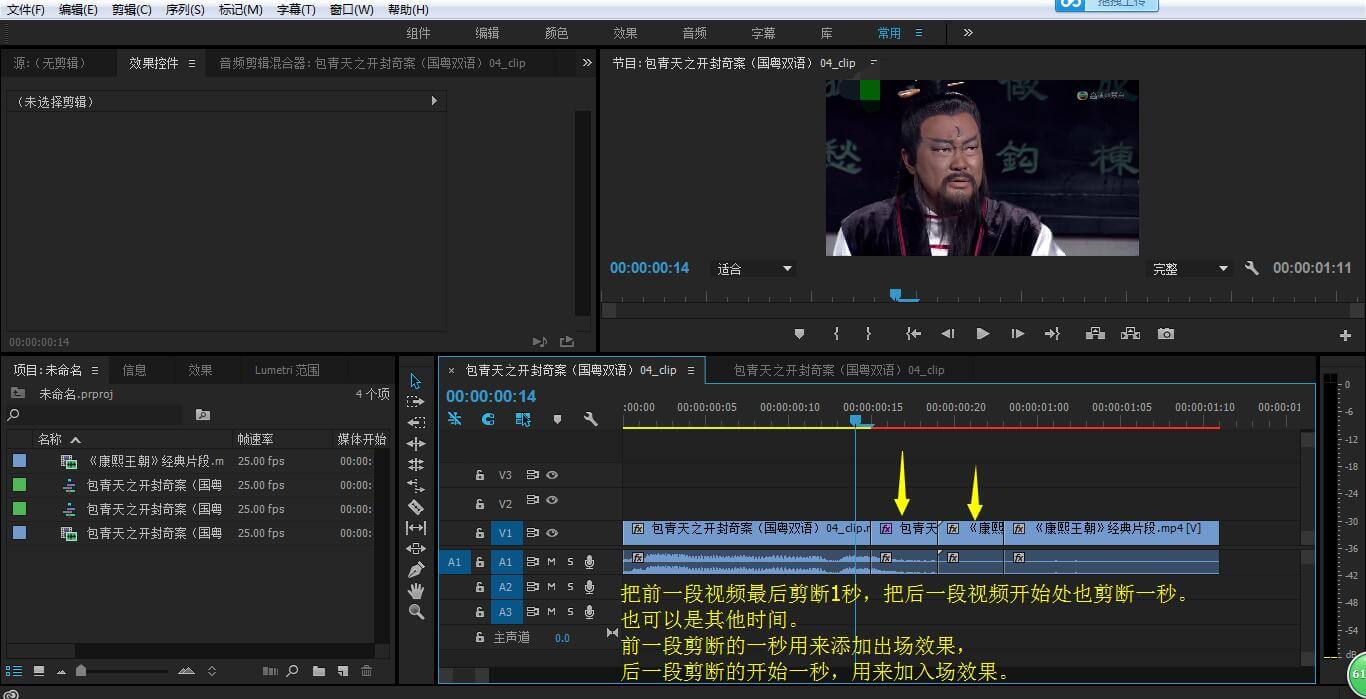Sort the project list by 名称 column header
1366x699 pixels.
(50, 439)
